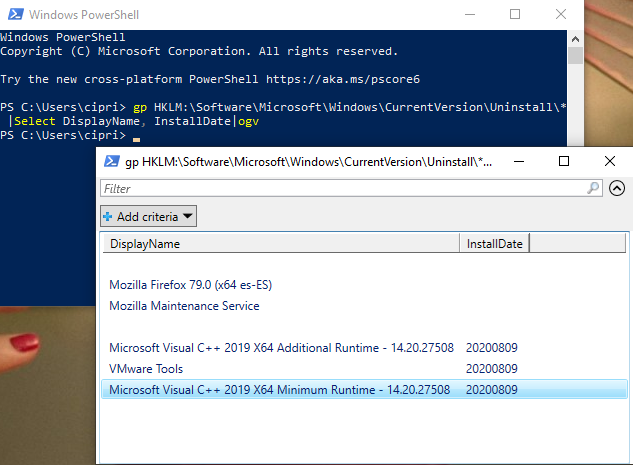Click the aka.ms/pscore6 URL text in console

click(x=343, y=79)
